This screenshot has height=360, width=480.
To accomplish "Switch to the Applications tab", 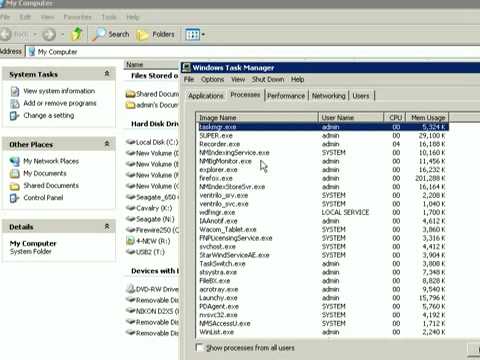I will [x=205, y=96].
